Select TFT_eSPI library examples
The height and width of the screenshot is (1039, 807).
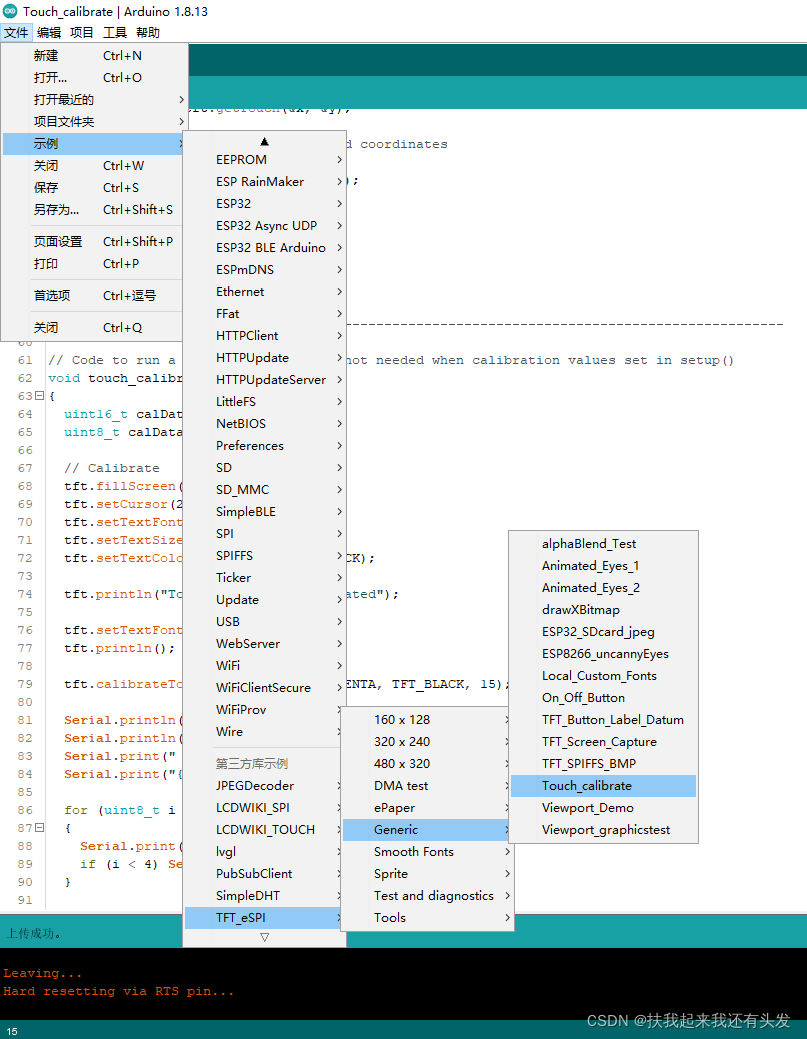[x=264, y=918]
